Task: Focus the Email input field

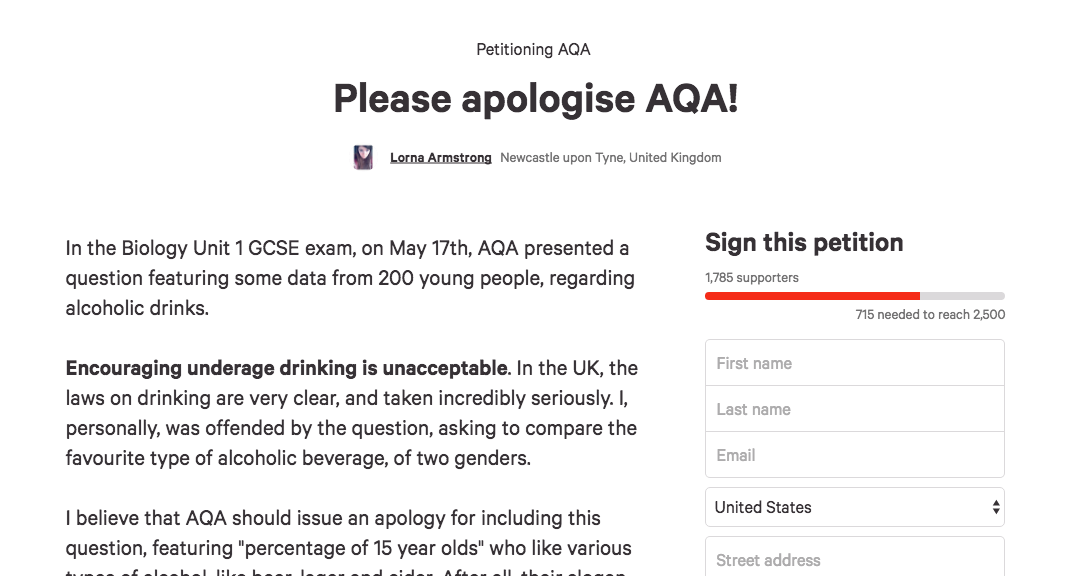Action: click(855, 455)
